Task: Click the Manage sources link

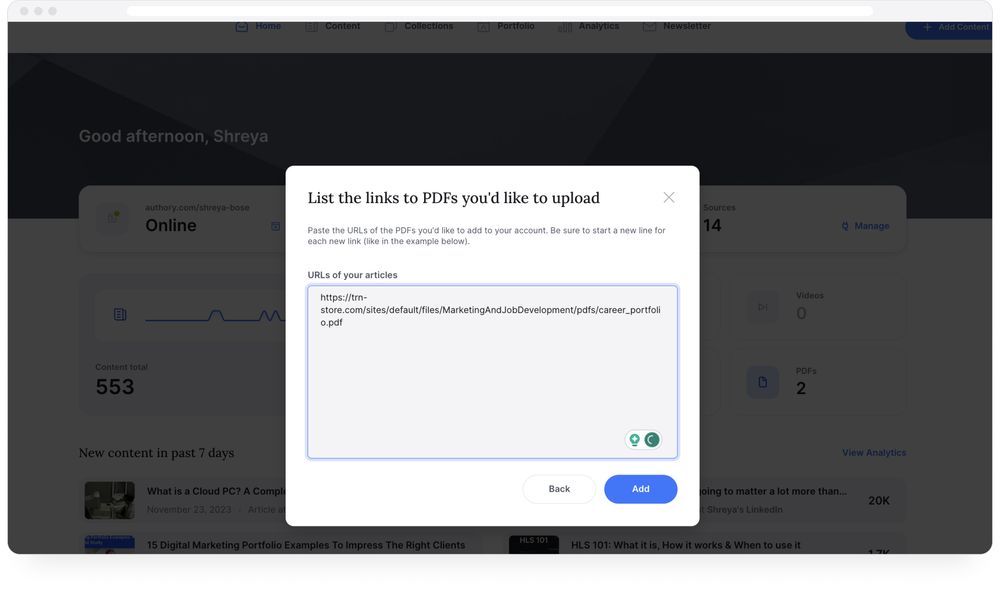Action: coord(866,226)
